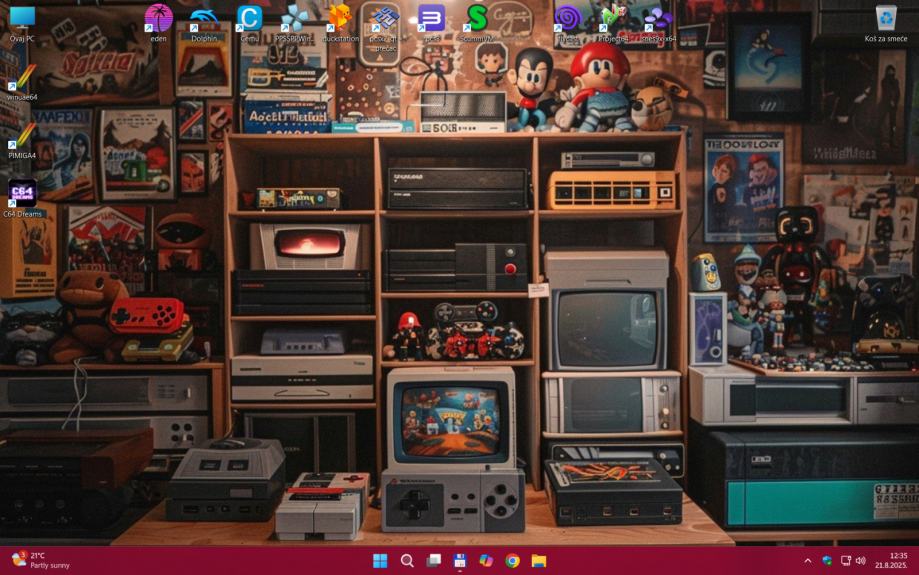Open the Windows Start menu
Image resolution: width=919 pixels, height=575 pixels.
pyautogui.click(x=380, y=561)
